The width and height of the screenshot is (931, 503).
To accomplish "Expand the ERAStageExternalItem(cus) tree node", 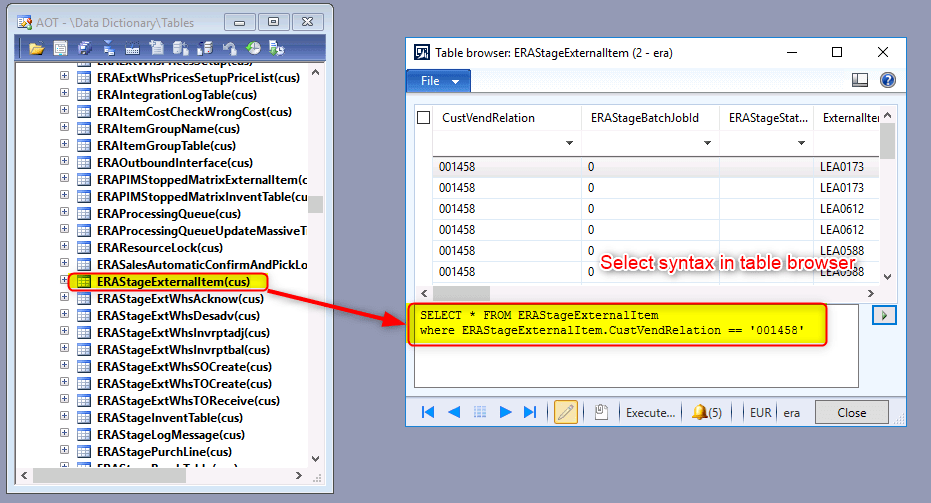I will tap(65, 282).
